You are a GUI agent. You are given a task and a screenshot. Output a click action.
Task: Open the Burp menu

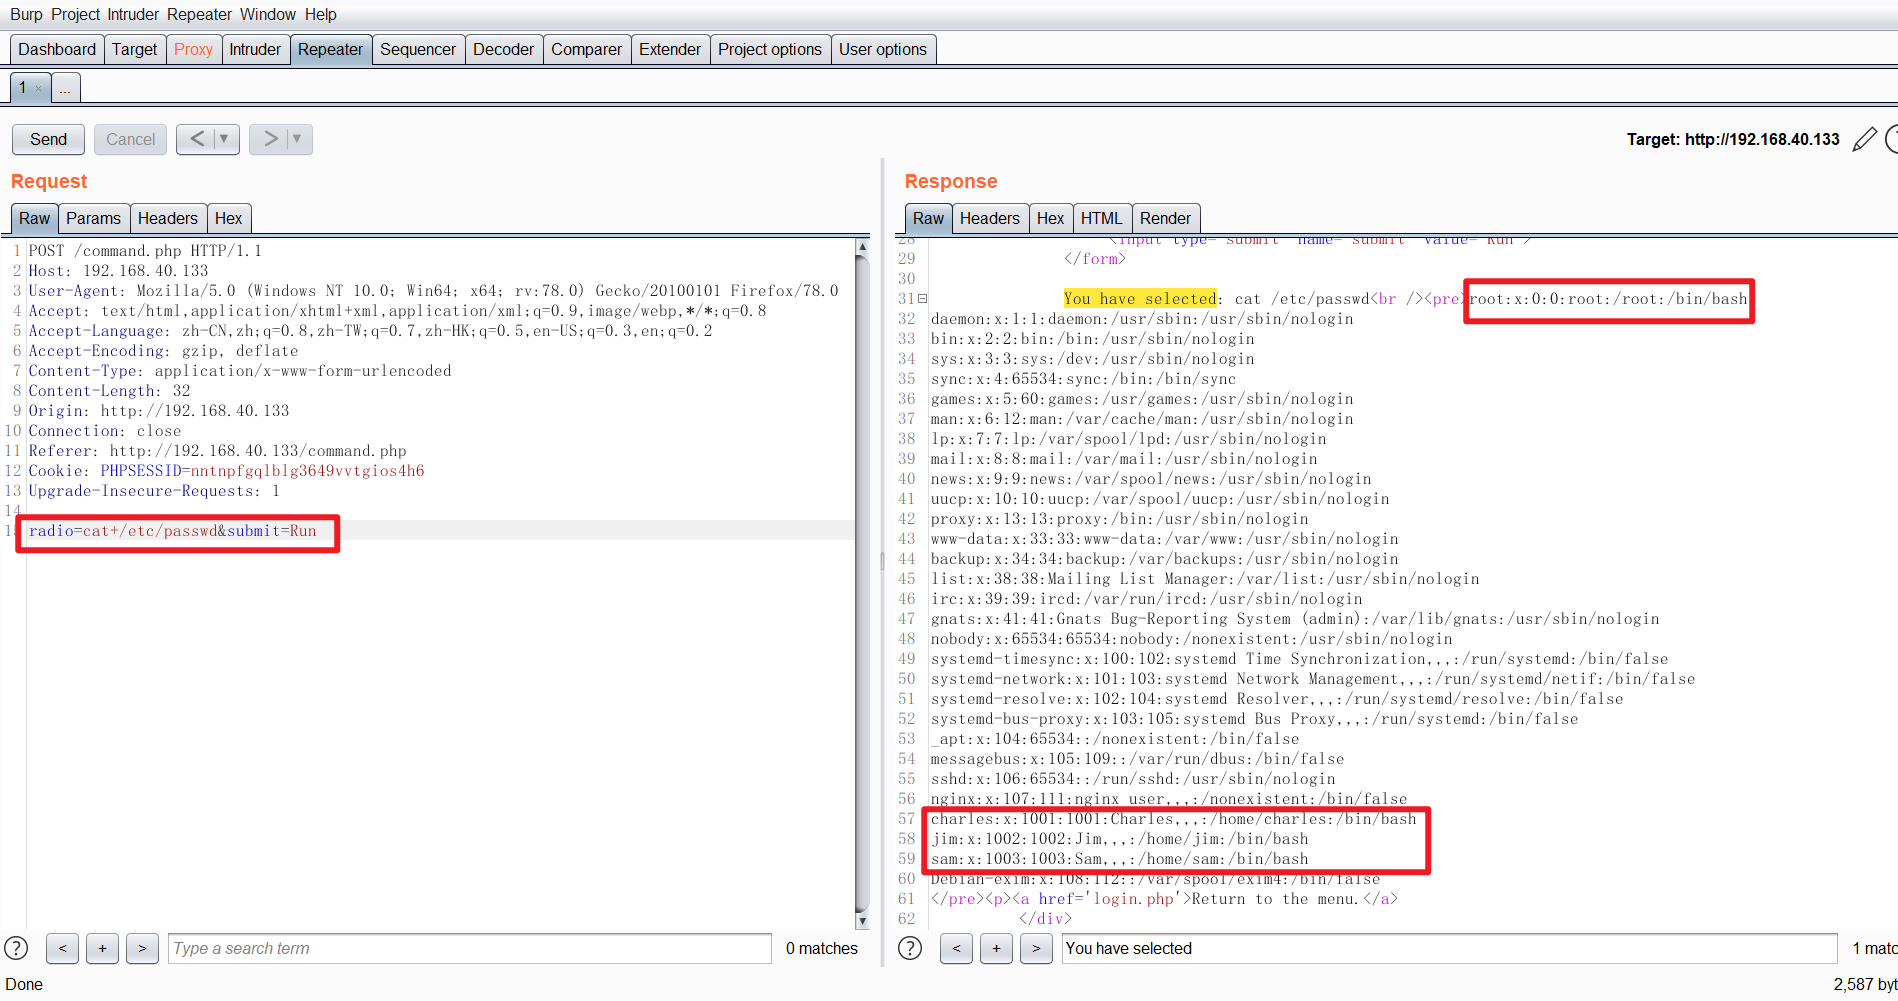coord(26,14)
